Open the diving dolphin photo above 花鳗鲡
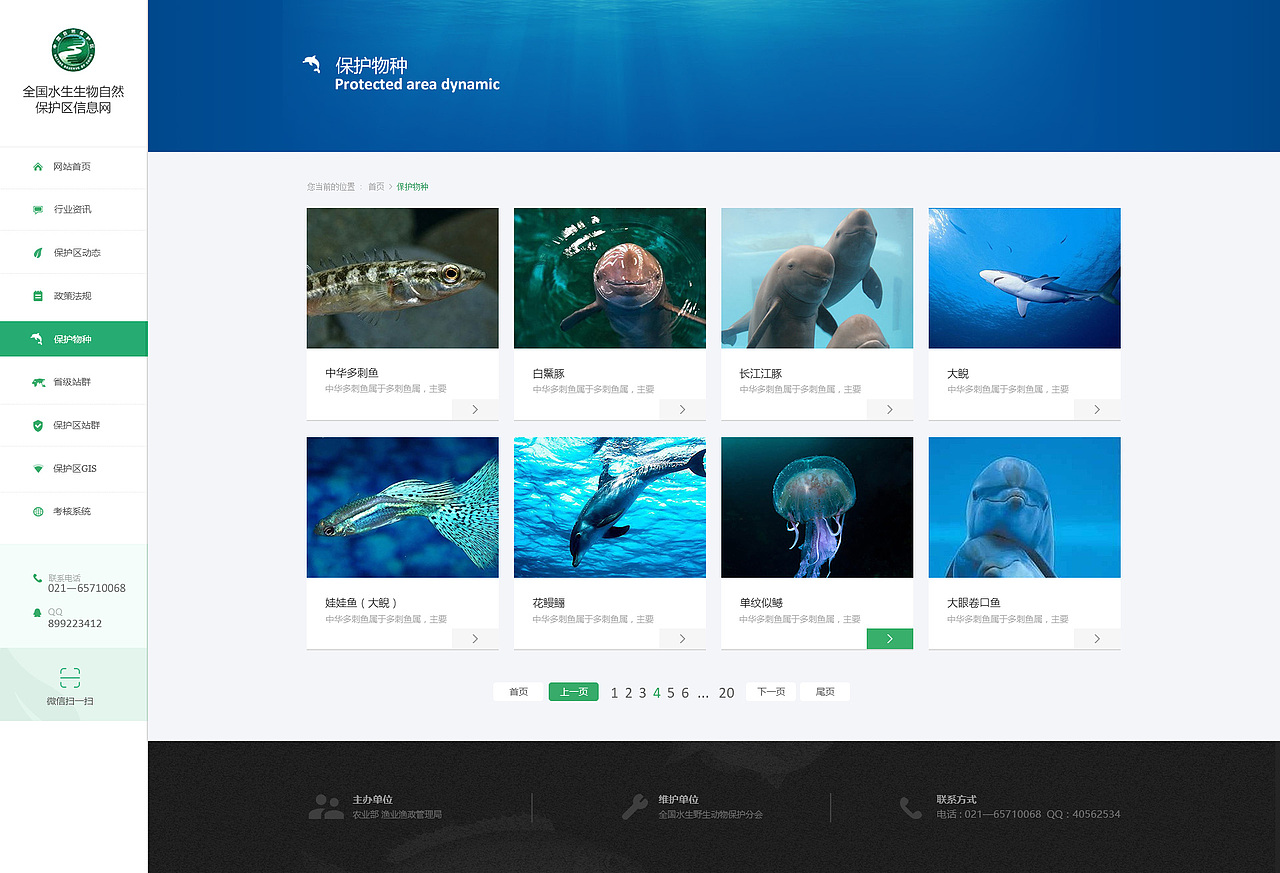 pos(610,507)
